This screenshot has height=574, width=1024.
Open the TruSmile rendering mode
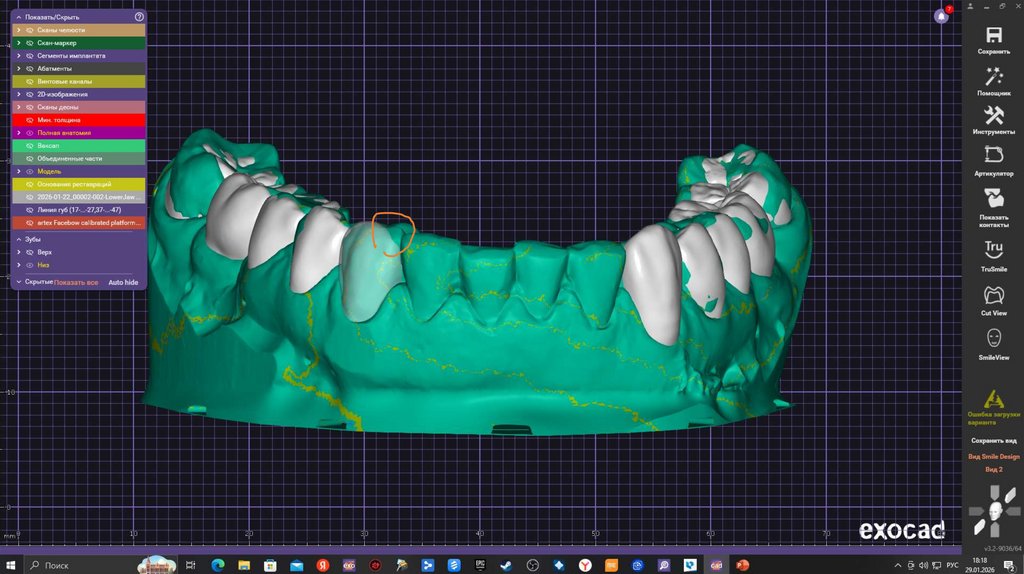point(993,249)
